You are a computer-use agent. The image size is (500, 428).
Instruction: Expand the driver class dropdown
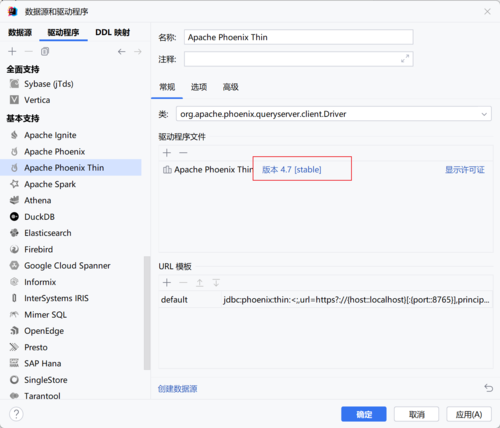click(484, 114)
